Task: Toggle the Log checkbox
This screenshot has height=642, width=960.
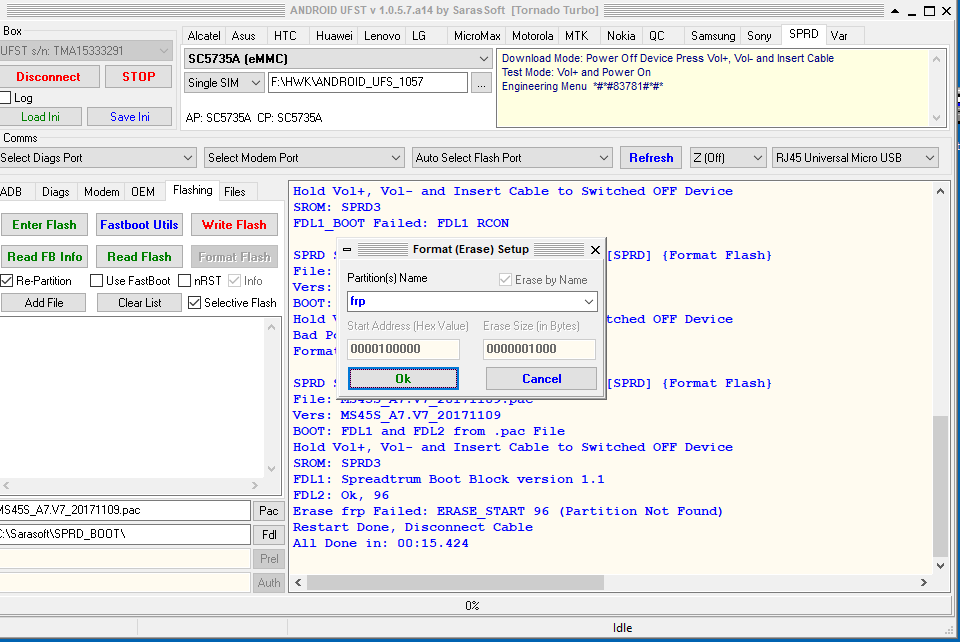Action: (x=6, y=98)
